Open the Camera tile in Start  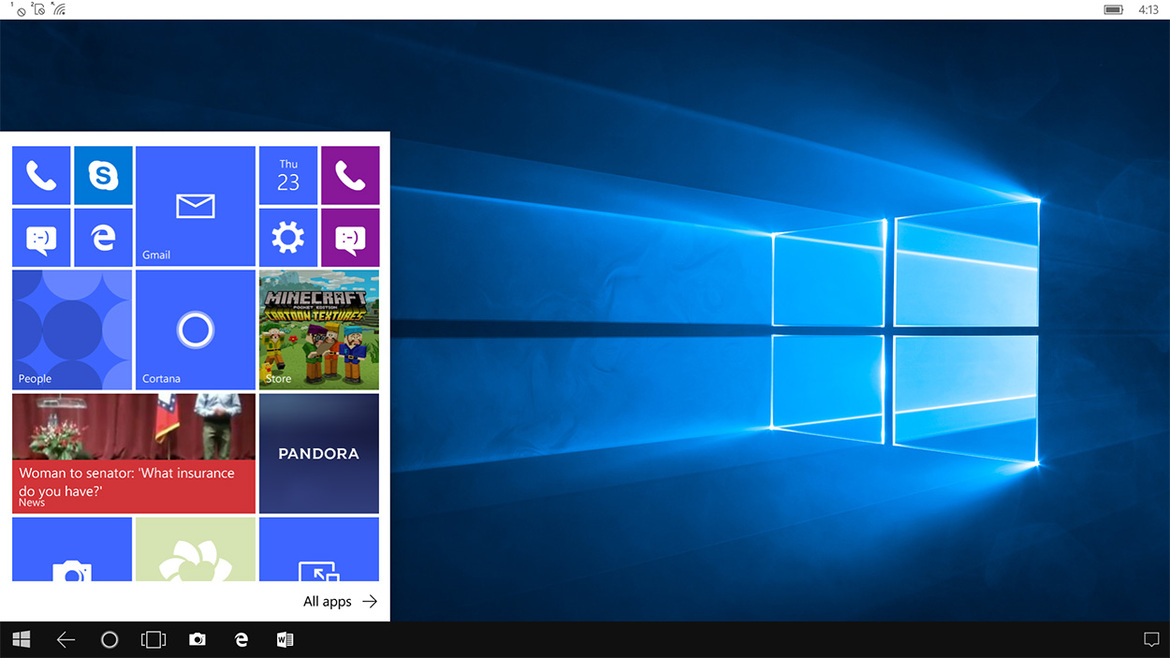(x=72, y=549)
